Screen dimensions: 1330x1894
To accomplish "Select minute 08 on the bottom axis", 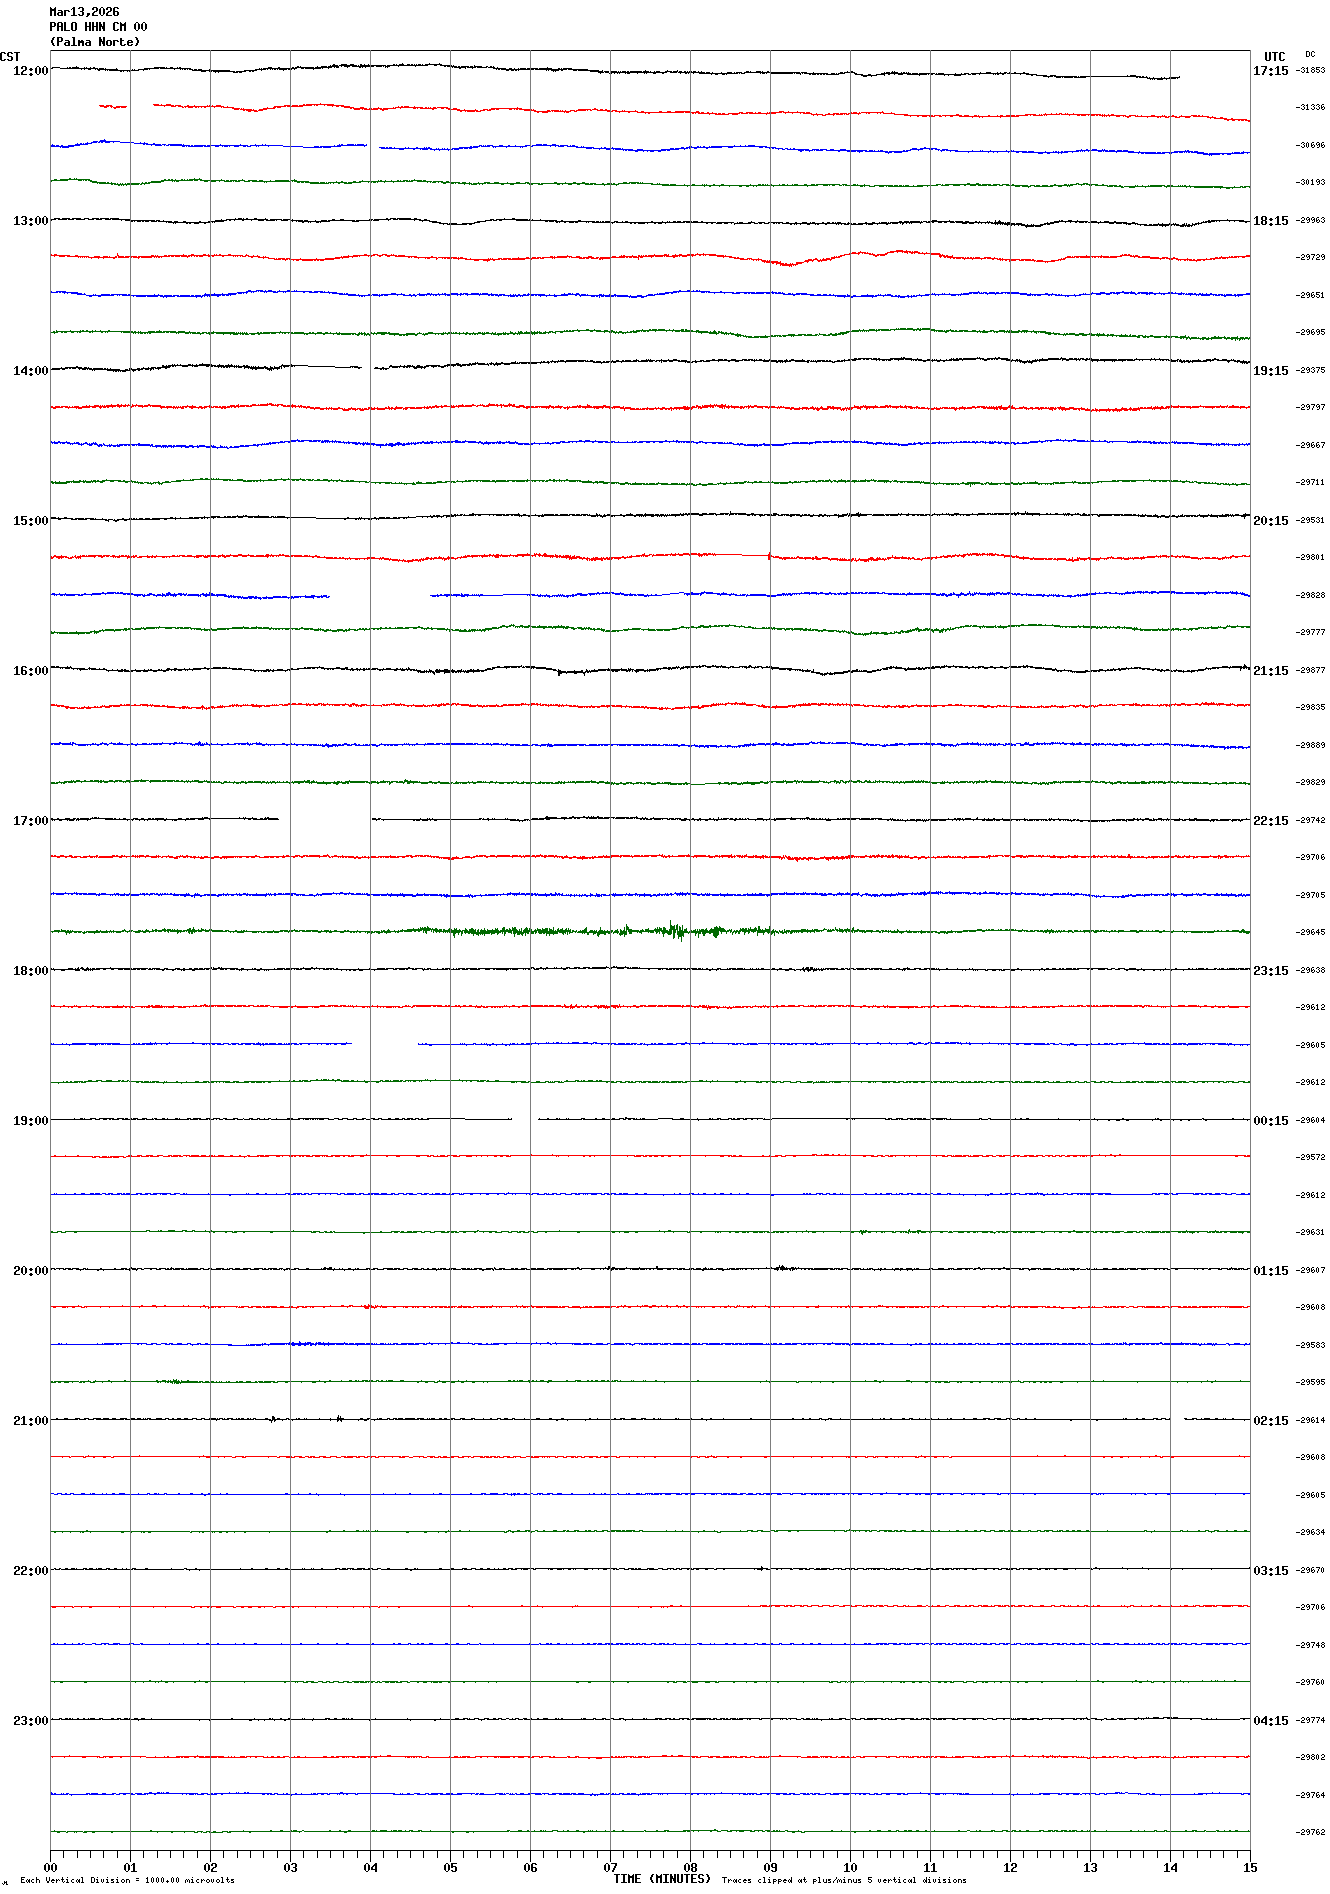I will click(x=690, y=1867).
